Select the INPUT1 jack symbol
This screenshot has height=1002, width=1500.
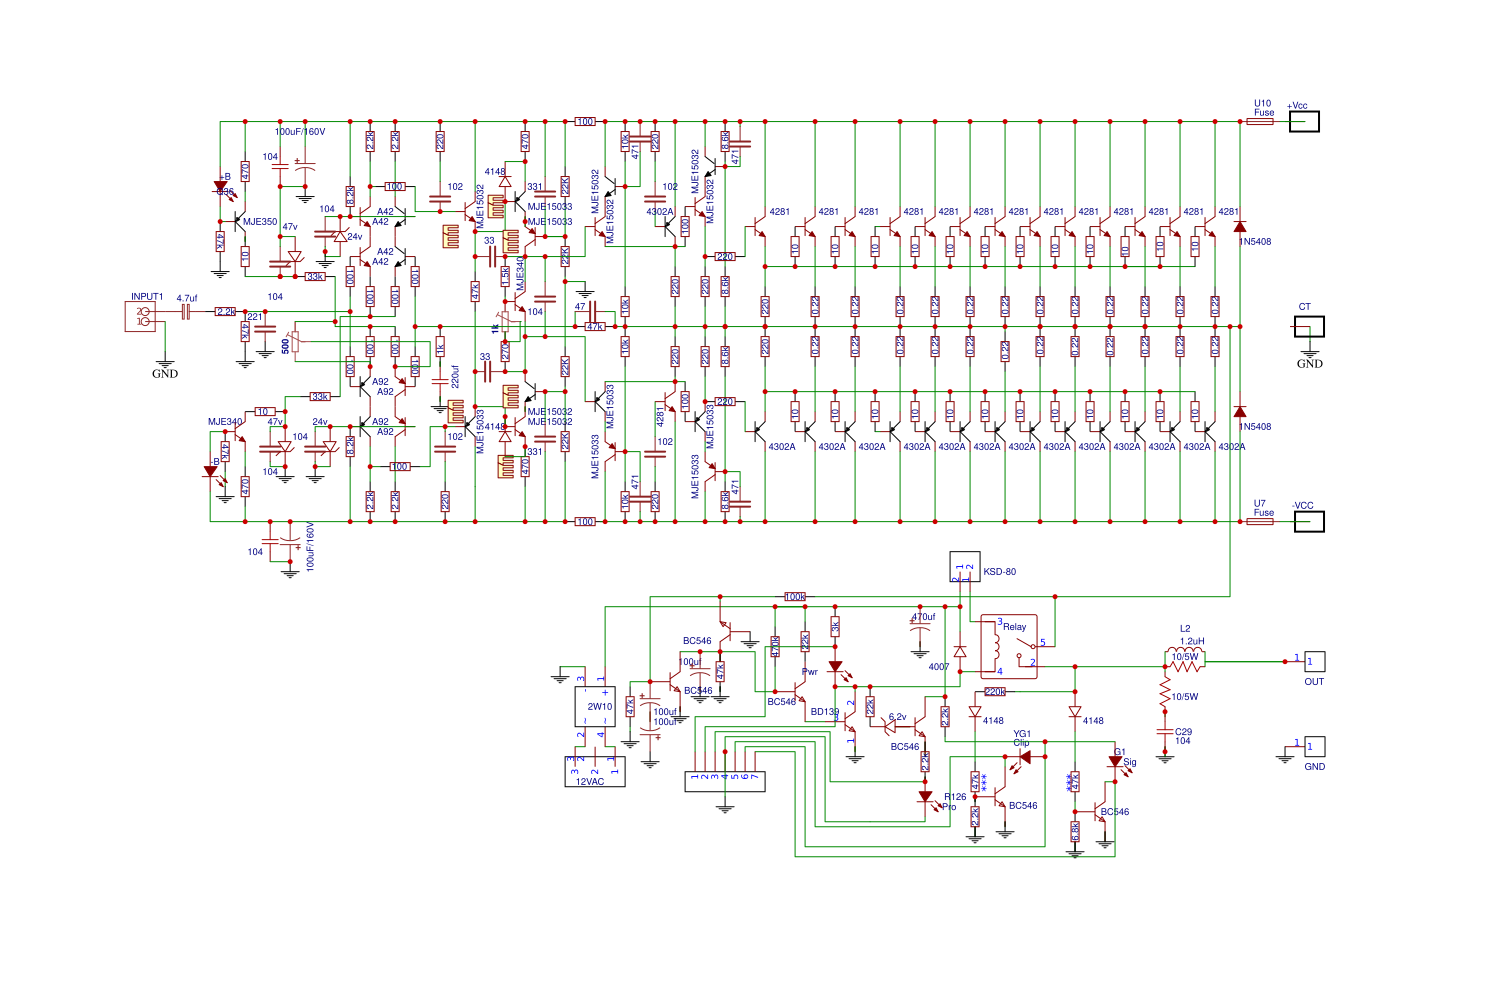[140, 317]
